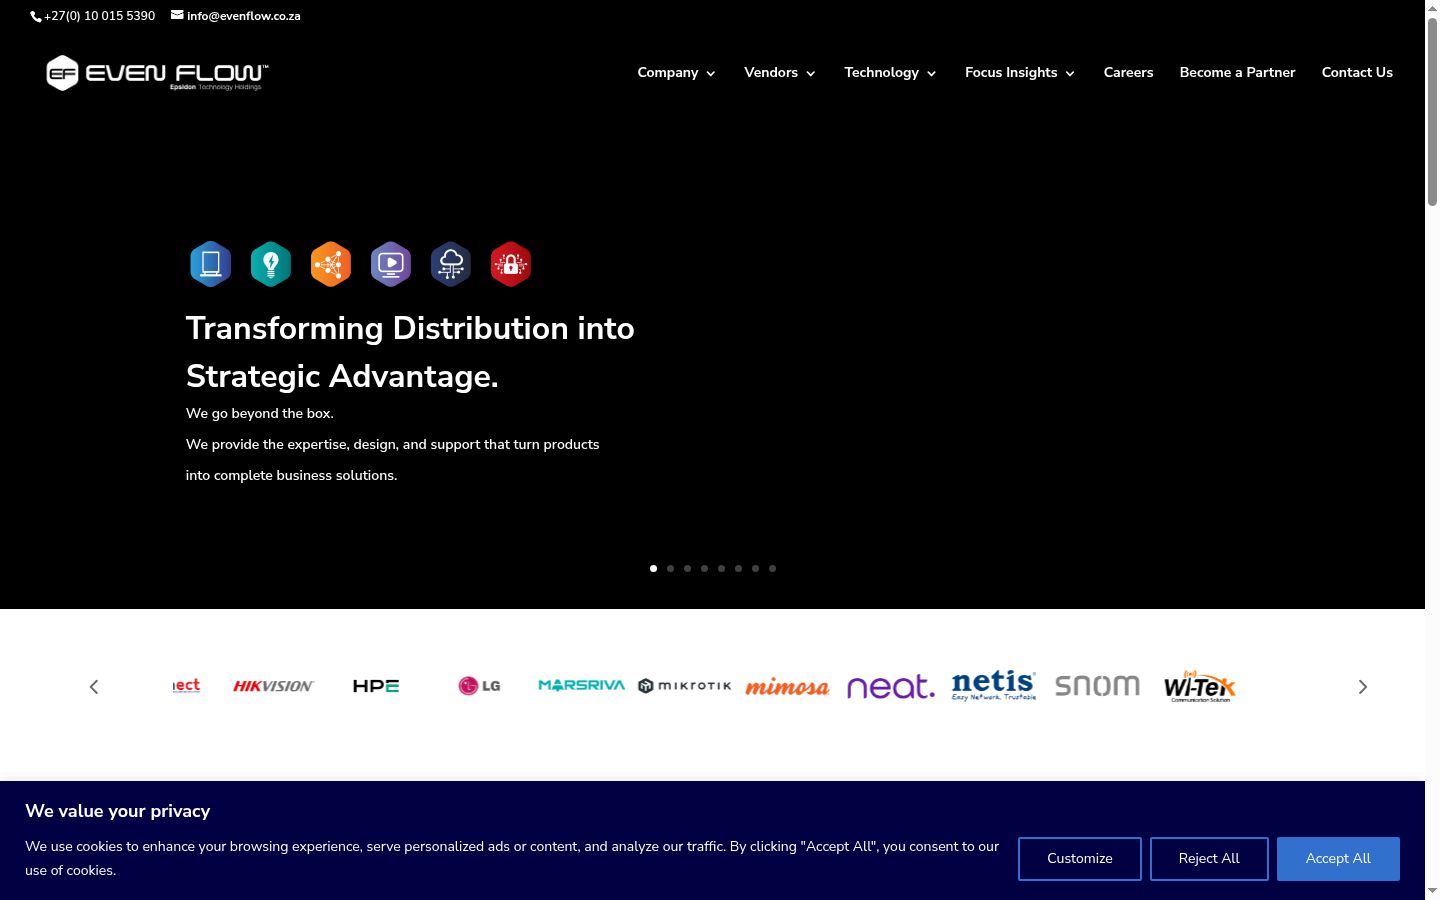
Task: Select the orange network nodes hexagon icon
Action: click(x=331, y=264)
